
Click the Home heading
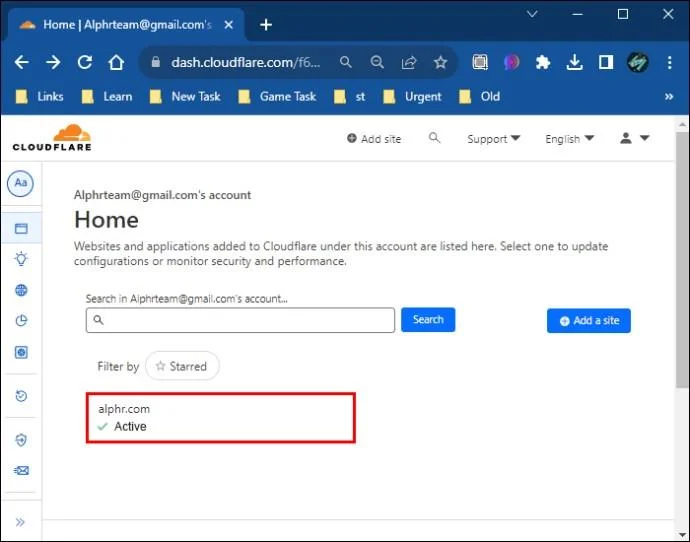[106, 220]
